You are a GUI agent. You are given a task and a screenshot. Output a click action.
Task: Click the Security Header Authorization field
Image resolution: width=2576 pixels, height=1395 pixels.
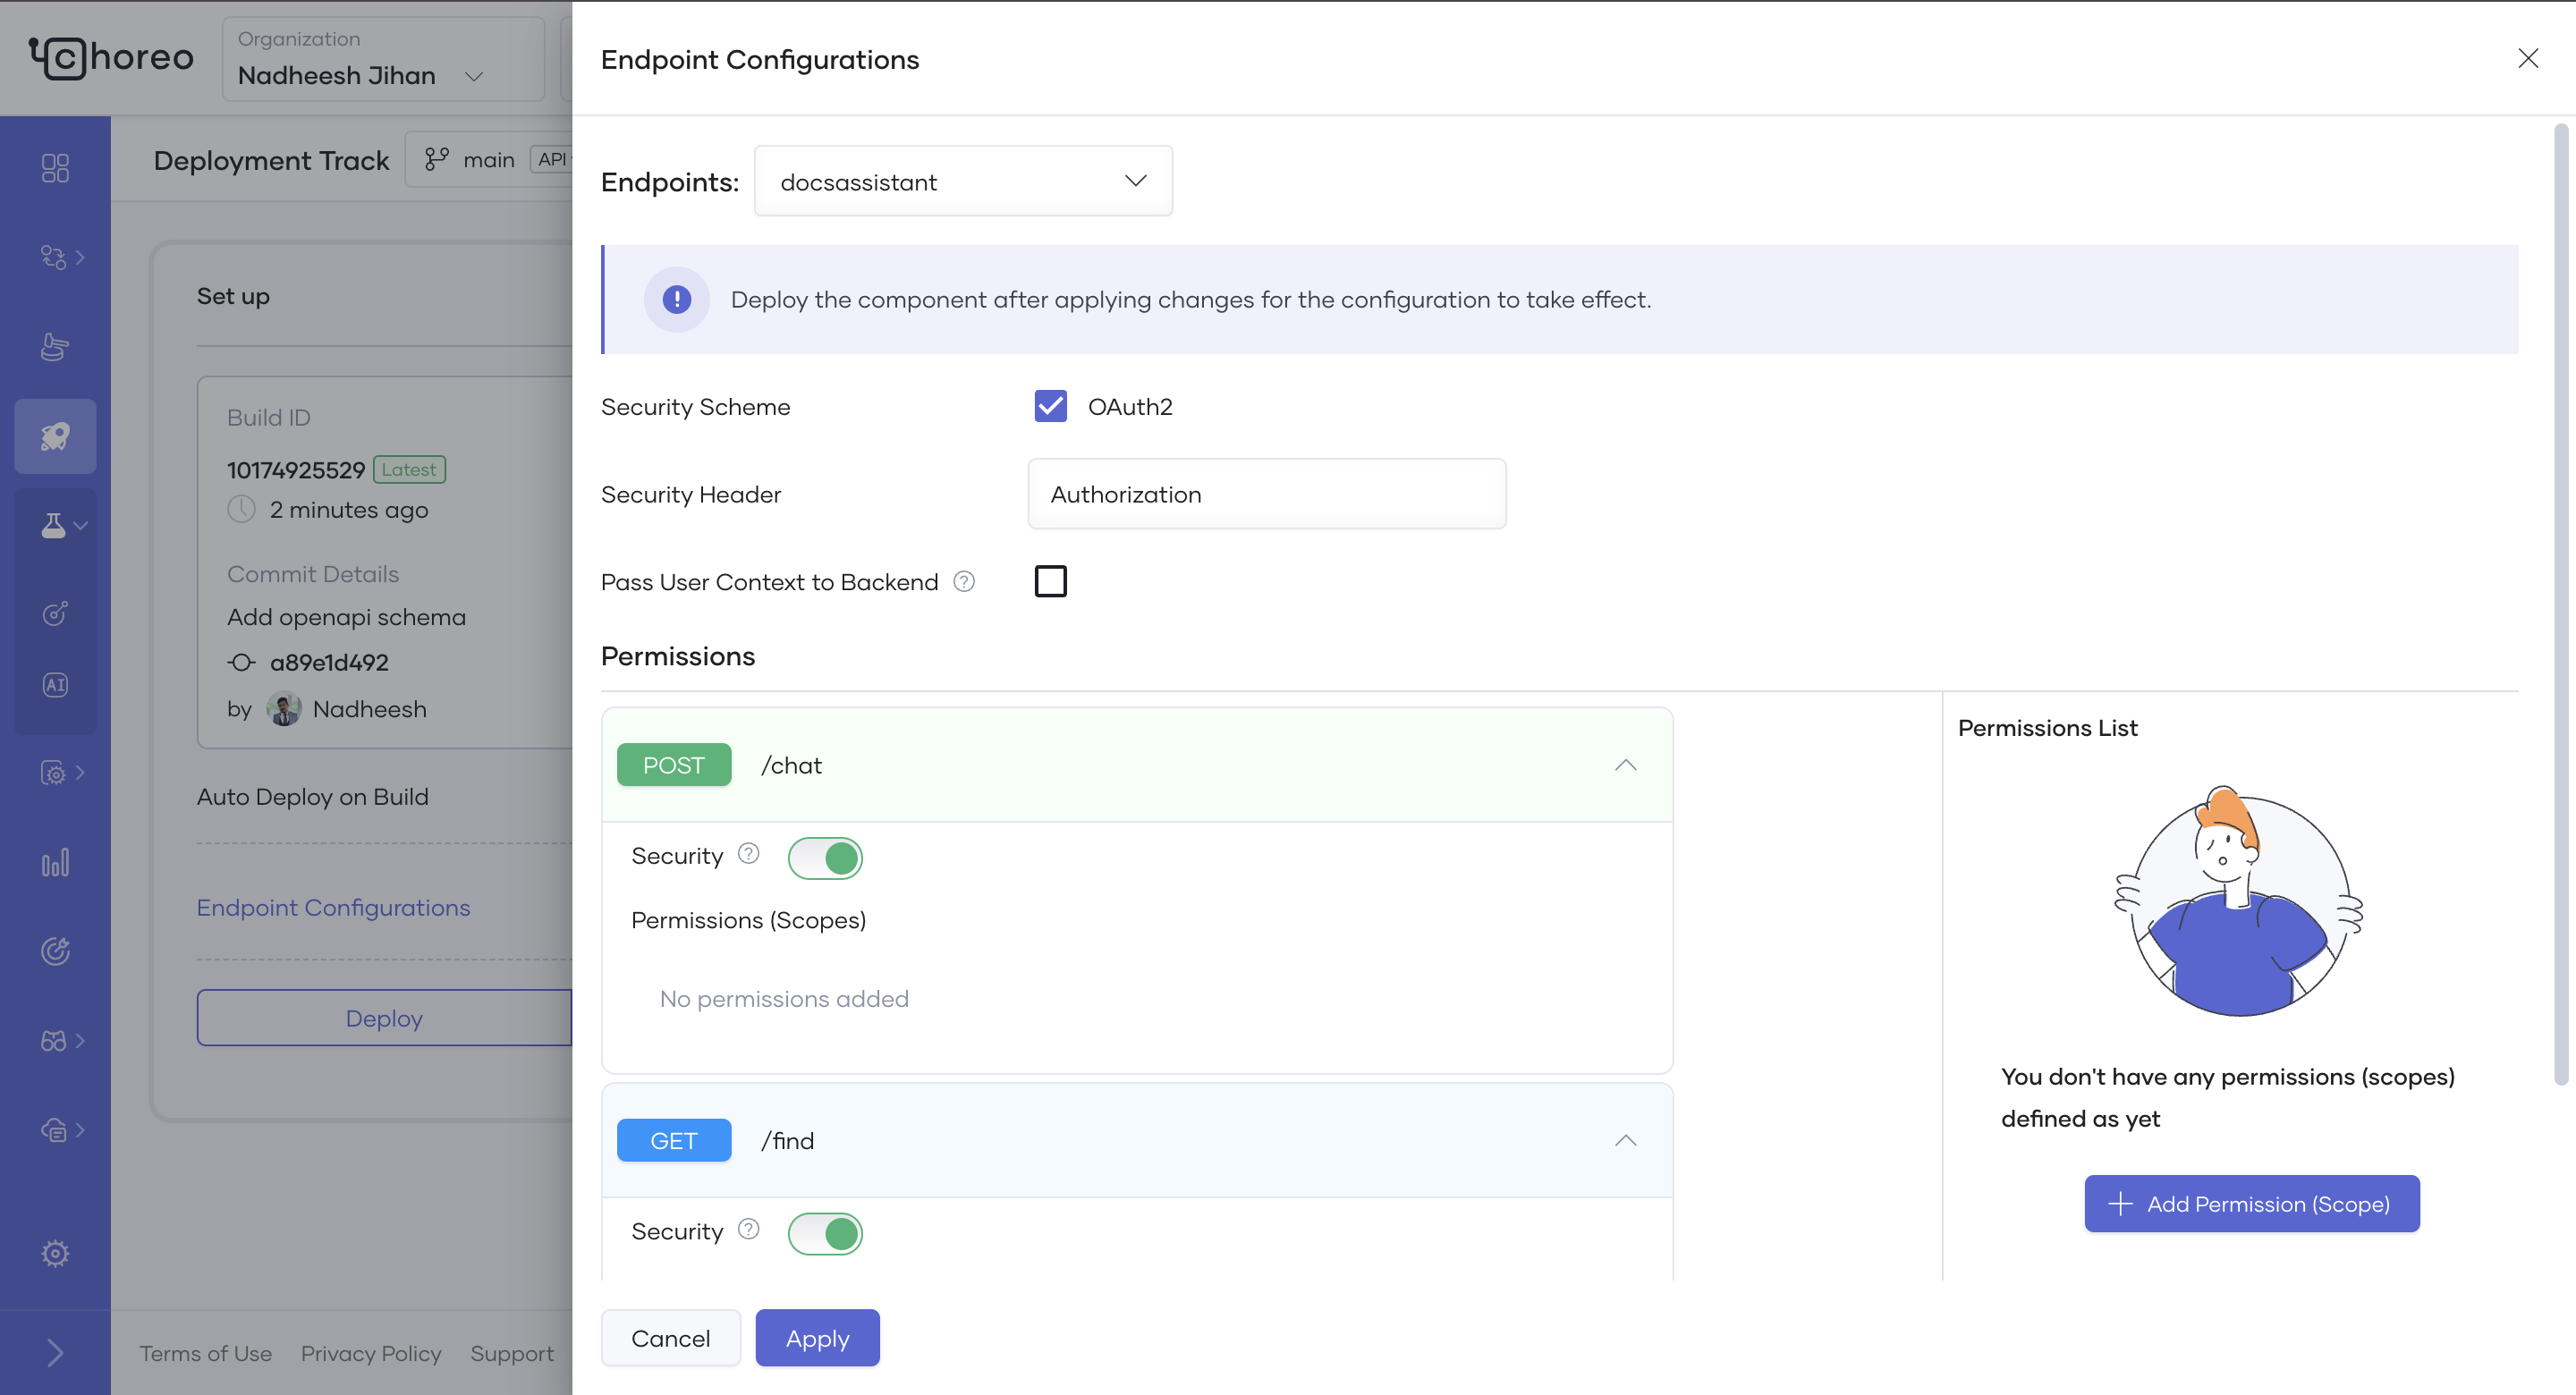(1266, 494)
